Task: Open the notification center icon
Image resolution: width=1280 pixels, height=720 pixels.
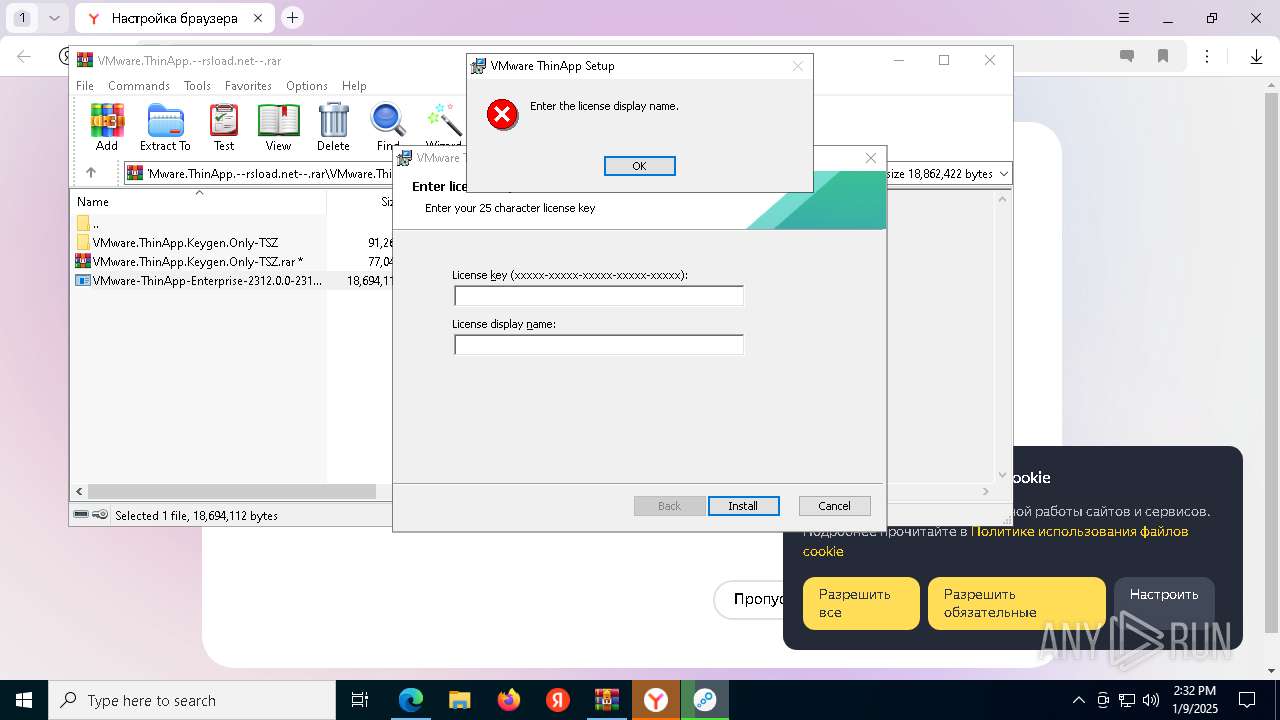Action: [x=1247, y=700]
